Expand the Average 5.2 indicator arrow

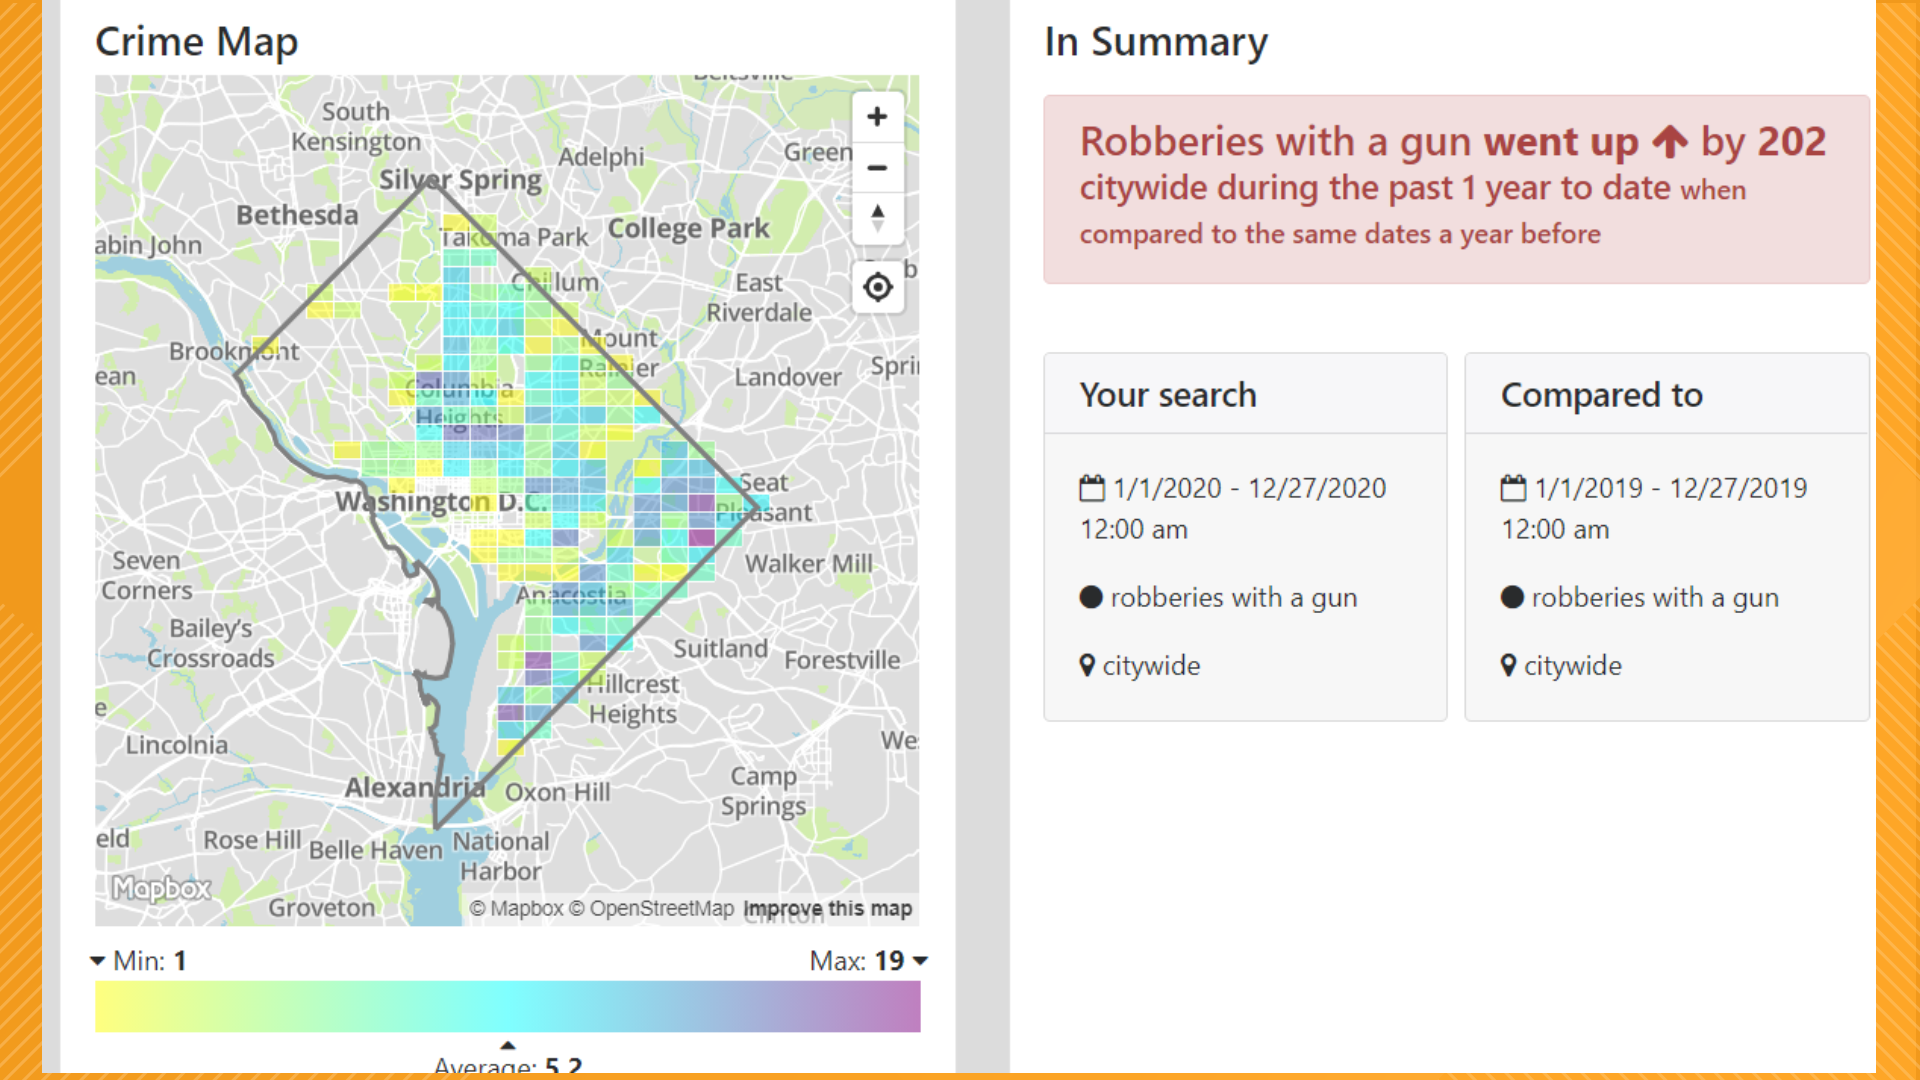click(509, 1044)
